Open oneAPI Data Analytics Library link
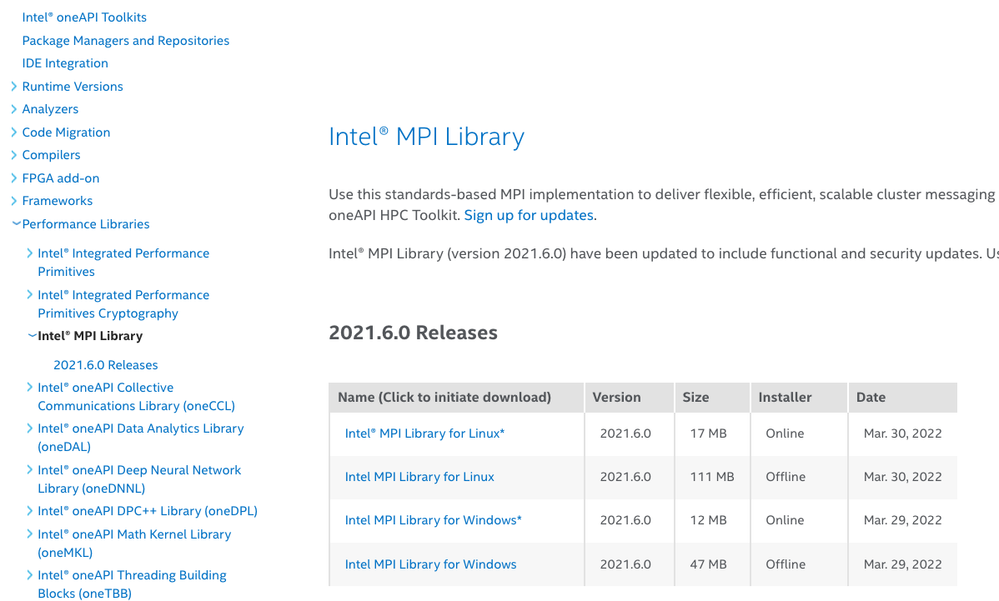 coord(141,437)
